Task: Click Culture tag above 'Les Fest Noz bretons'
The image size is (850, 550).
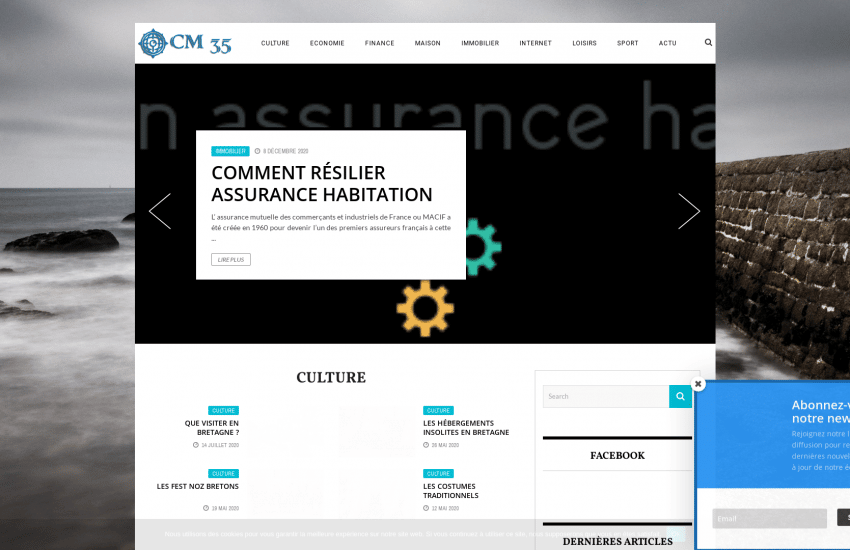Action: click(x=223, y=474)
